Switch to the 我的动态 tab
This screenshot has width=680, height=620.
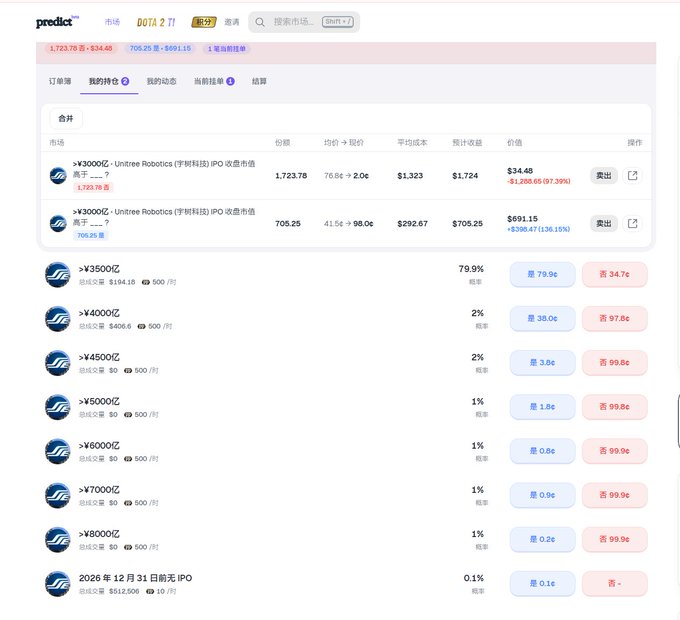[161, 81]
